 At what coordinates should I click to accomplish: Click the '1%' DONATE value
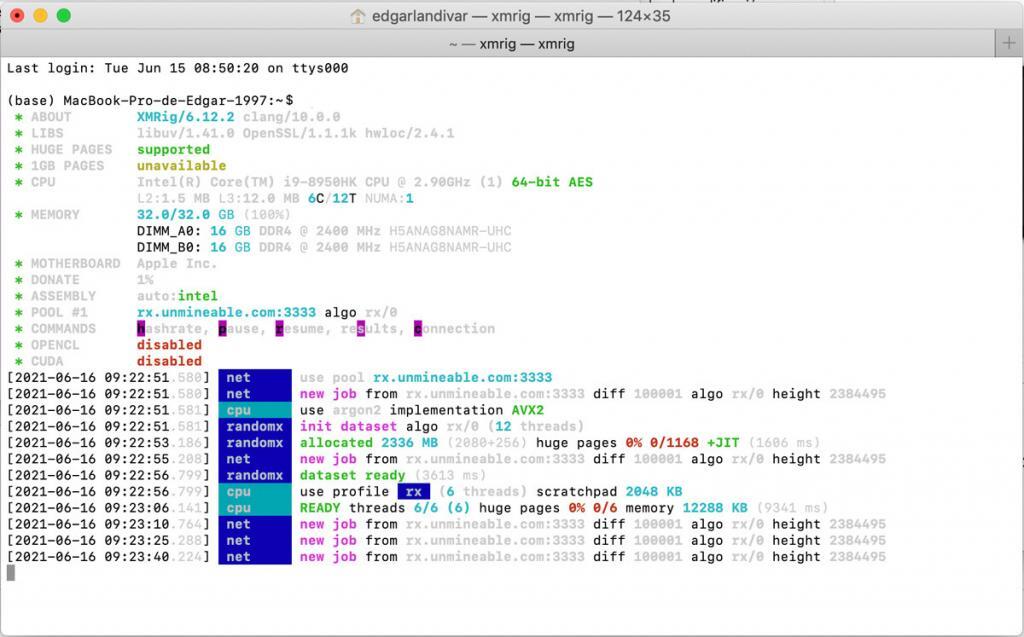pyautogui.click(x=145, y=280)
